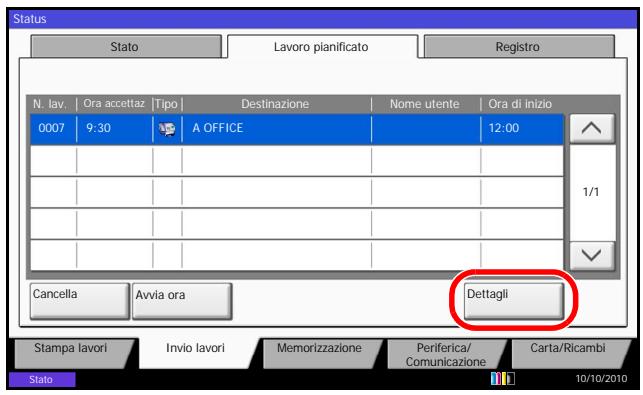643x395 pixels.
Task: Open the Memorizzazione tab
Action: tap(319, 353)
